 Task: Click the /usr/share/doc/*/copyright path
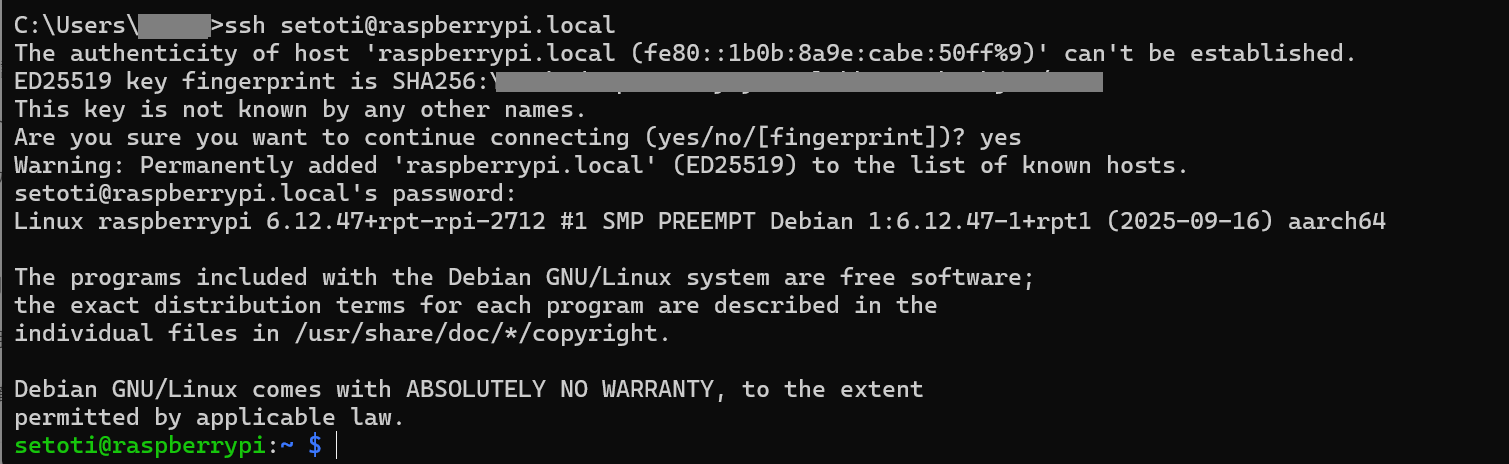point(482,333)
